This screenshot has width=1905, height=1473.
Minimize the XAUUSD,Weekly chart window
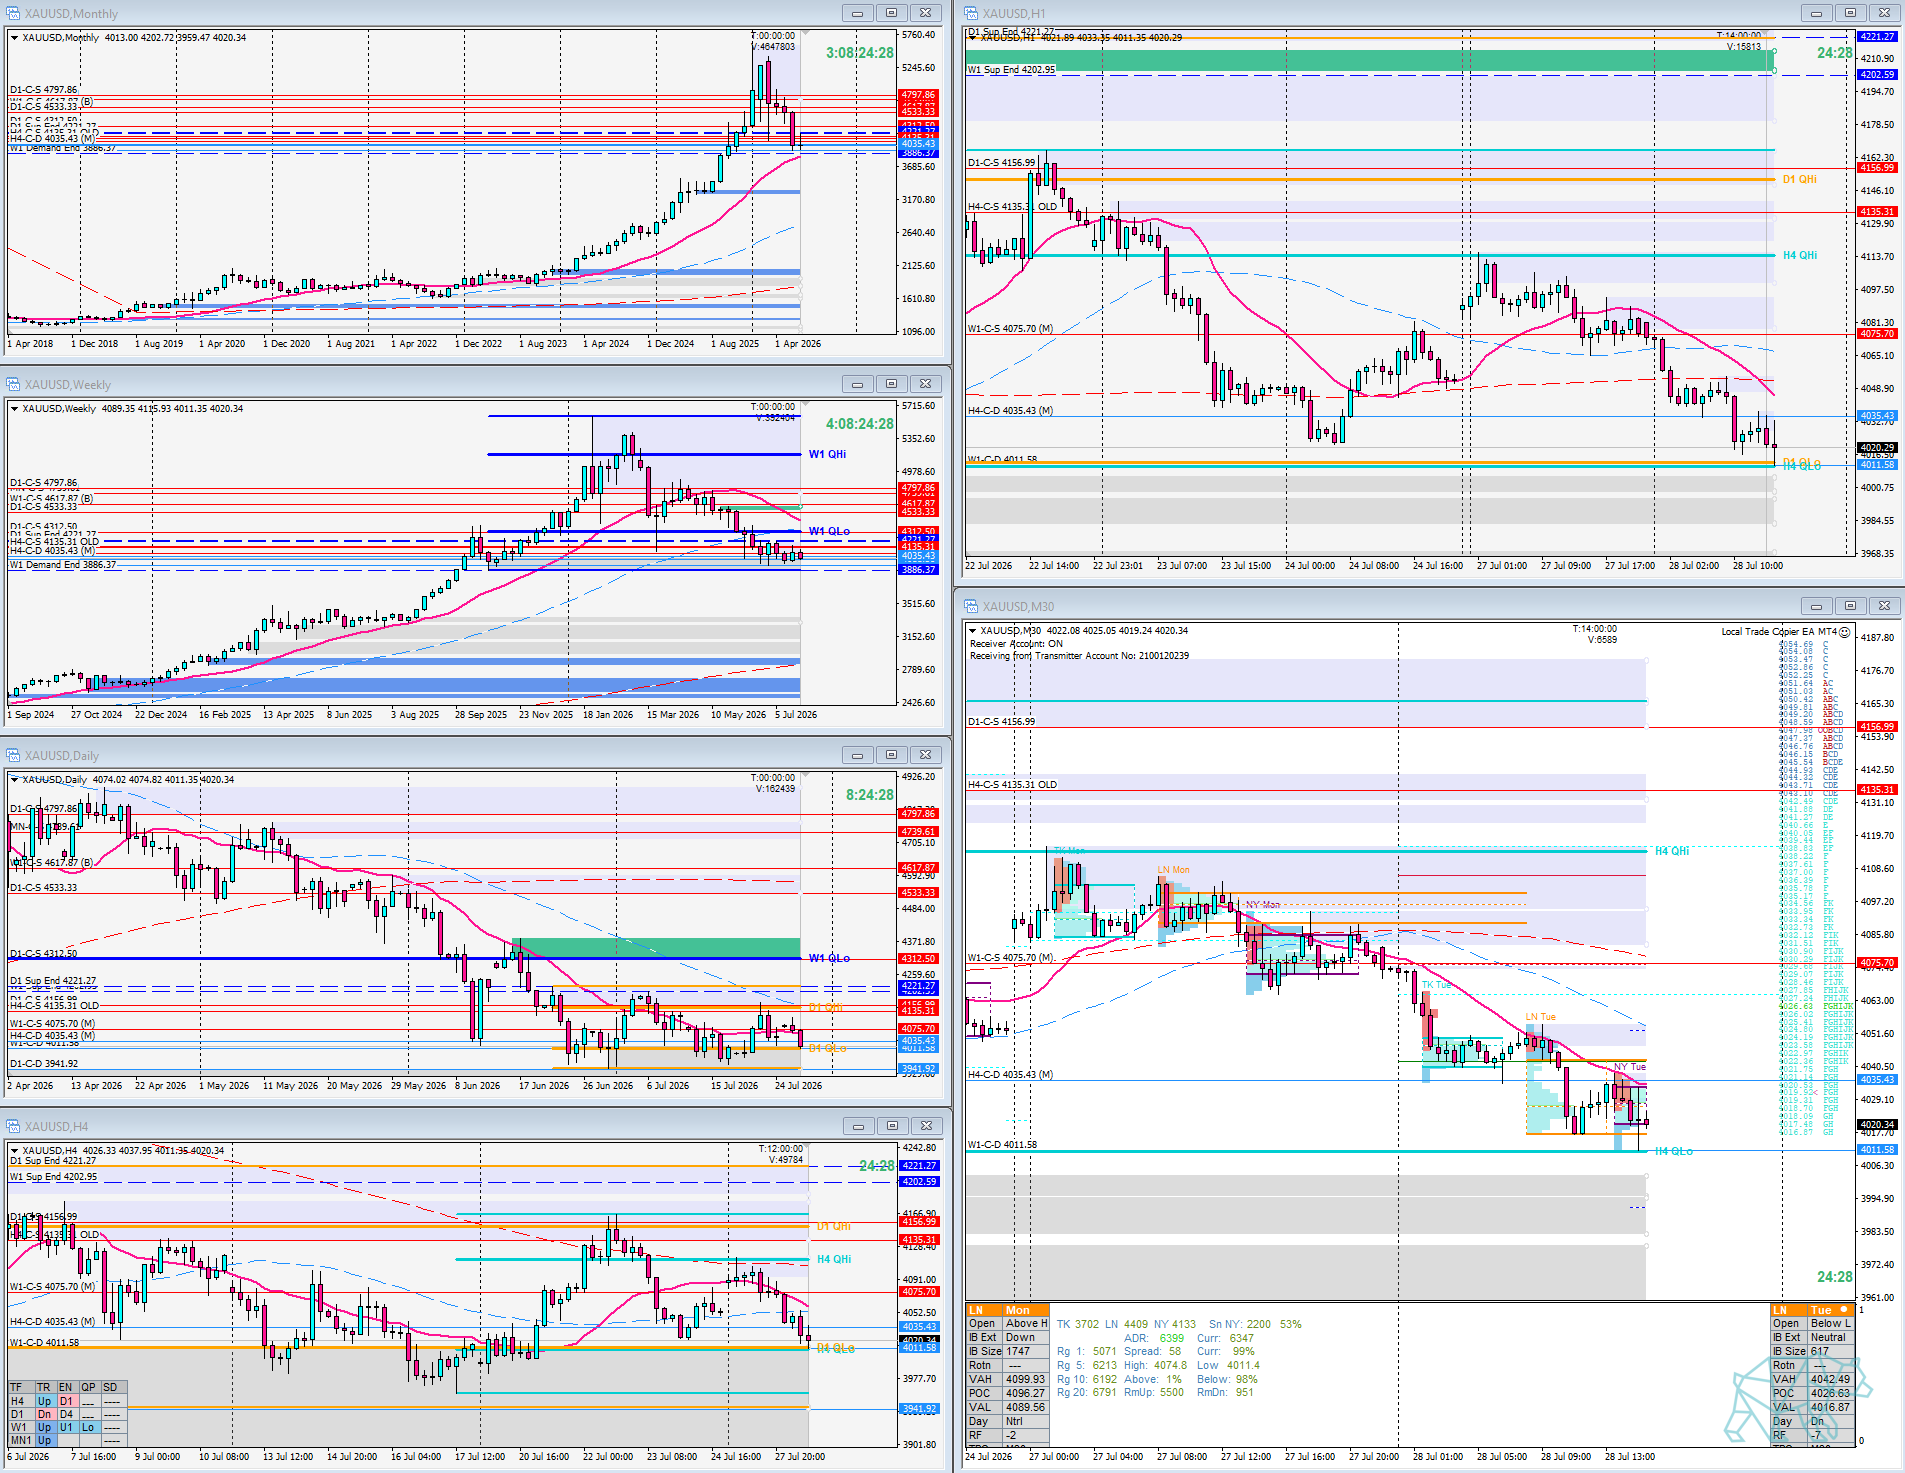point(858,384)
